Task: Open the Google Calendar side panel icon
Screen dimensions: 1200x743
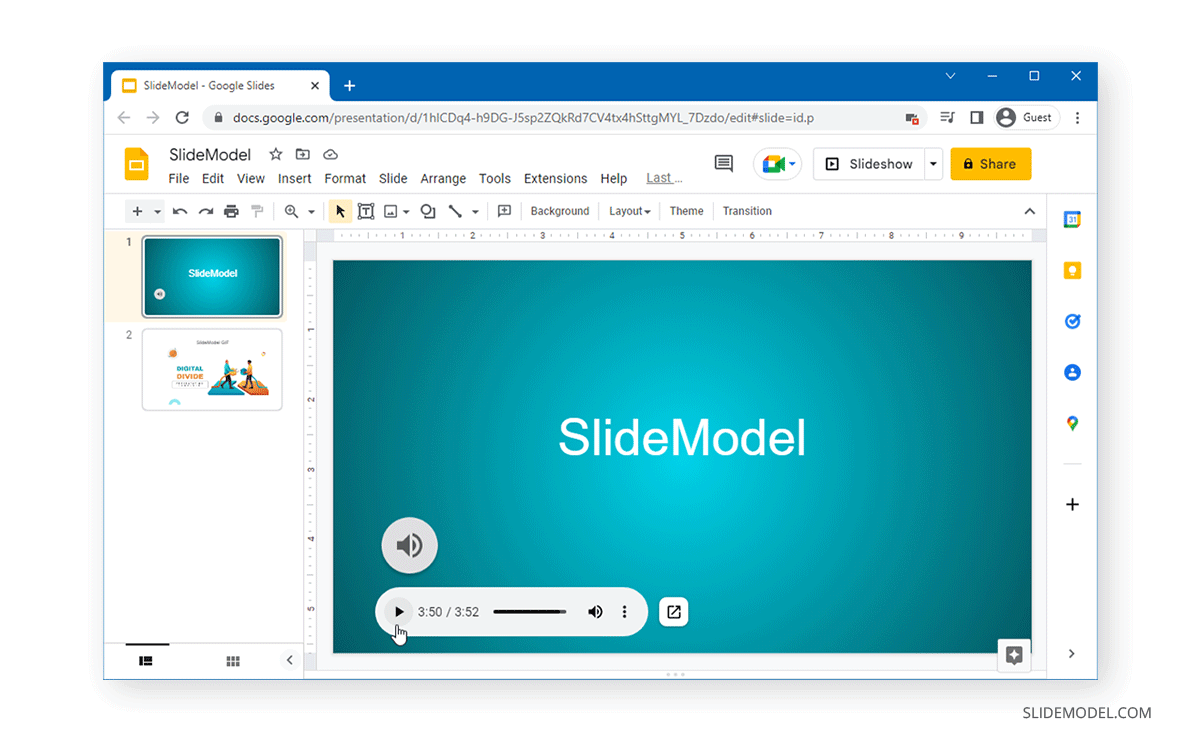Action: (1072, 220)
